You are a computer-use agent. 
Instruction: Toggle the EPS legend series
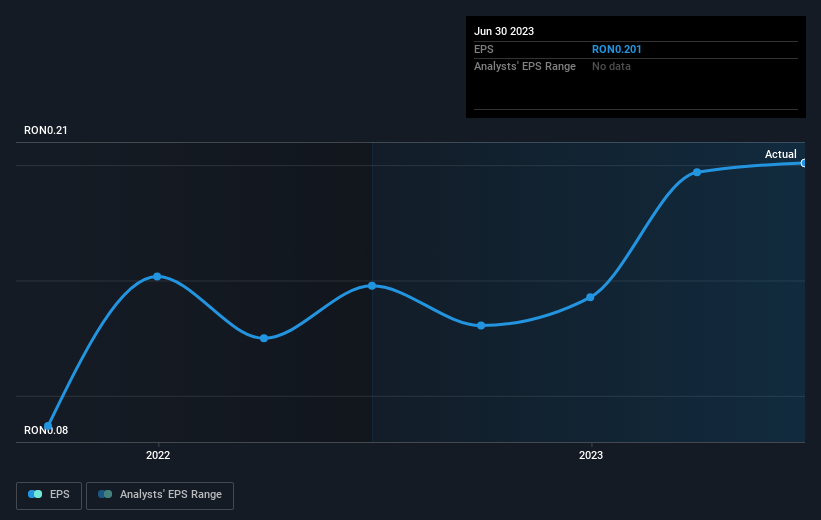[49, 495]
